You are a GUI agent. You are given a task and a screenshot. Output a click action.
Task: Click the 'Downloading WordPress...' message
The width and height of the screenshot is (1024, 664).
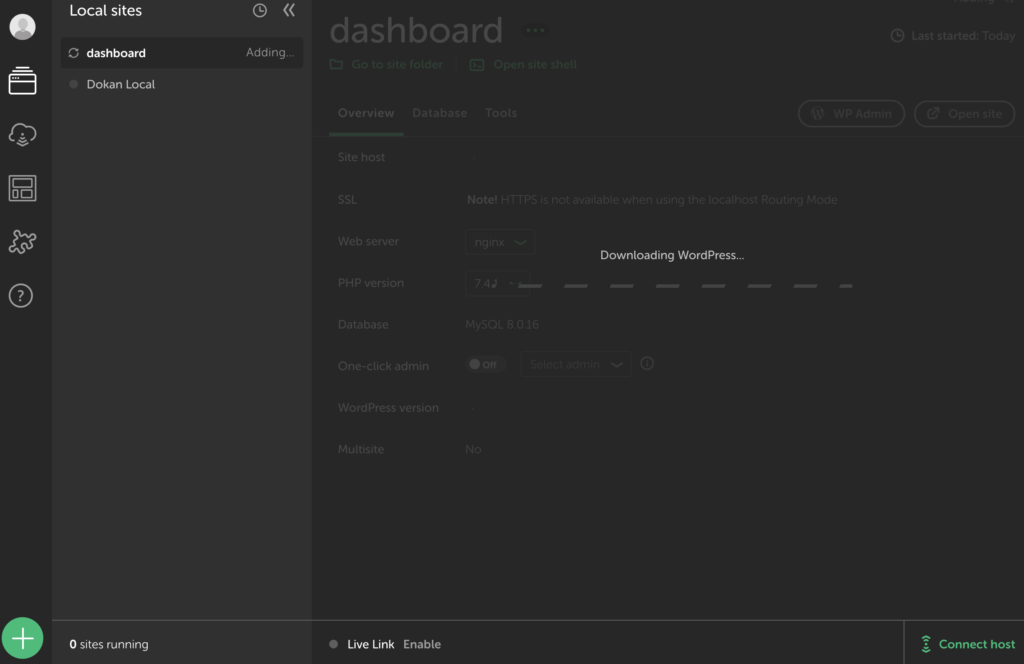click(x=672, y=255)
